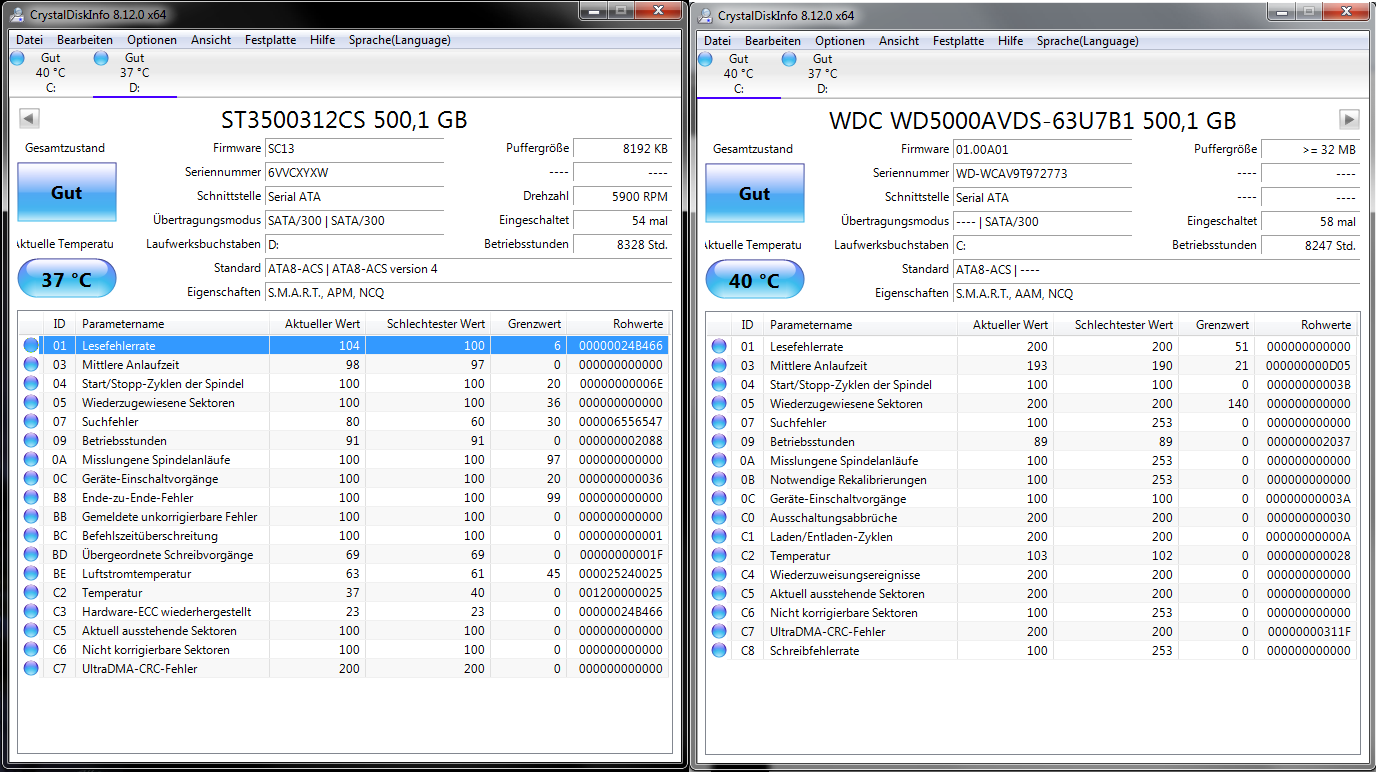Image resolution: width=1376 pixels, height=772 pixels.
Task: Click status orb for Hardware-ECC wiederhergestellt row
Action: (31, 612)
